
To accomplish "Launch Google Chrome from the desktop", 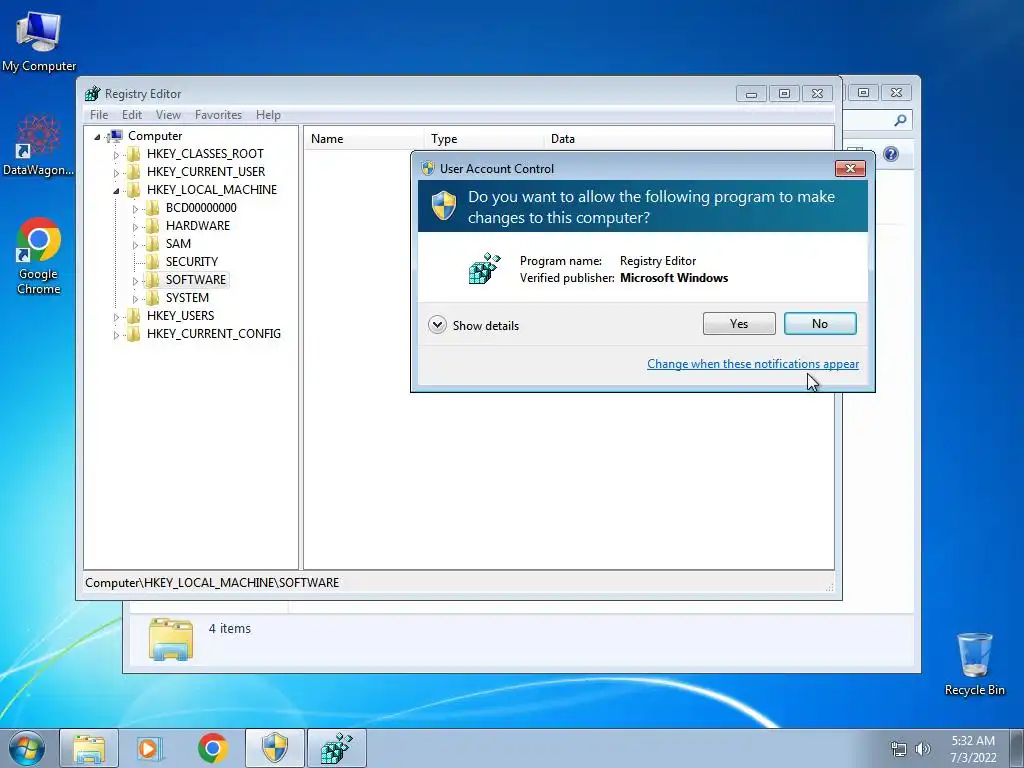I will 39,256.
